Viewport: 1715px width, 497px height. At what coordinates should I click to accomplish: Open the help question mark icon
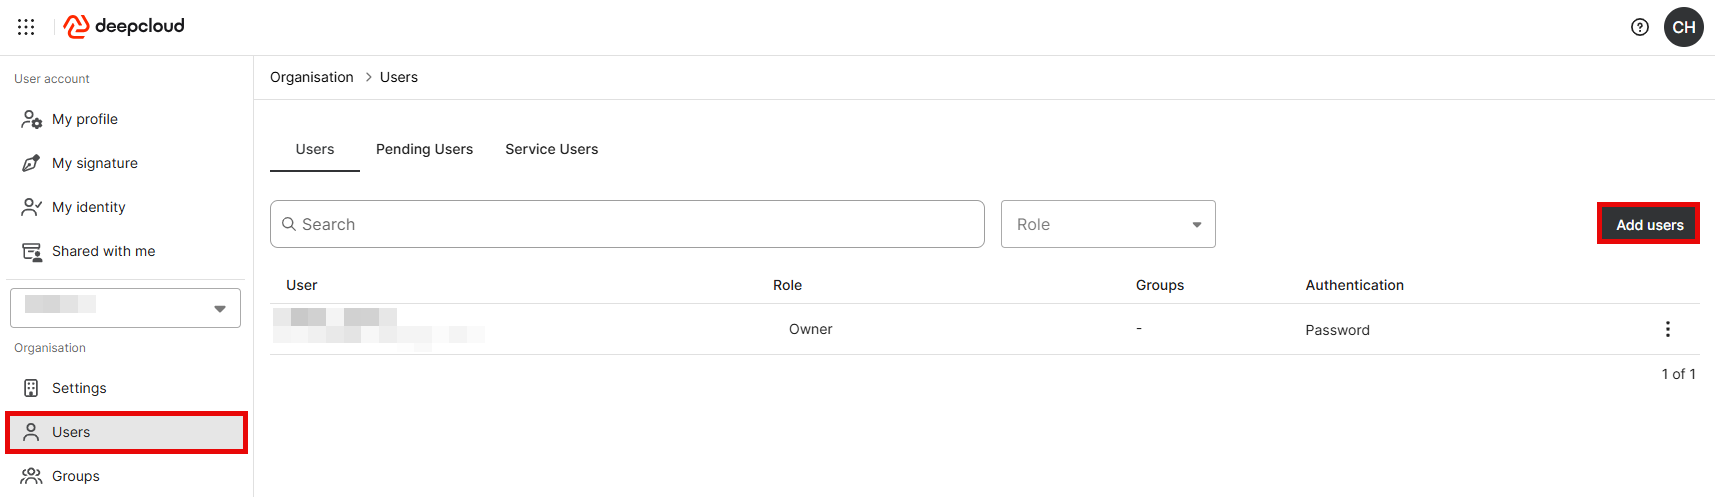1640,27
